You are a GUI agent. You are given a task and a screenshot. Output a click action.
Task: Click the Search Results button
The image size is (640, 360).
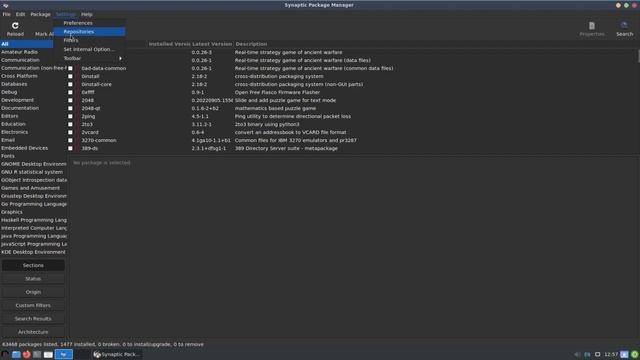tap(33, 319)
